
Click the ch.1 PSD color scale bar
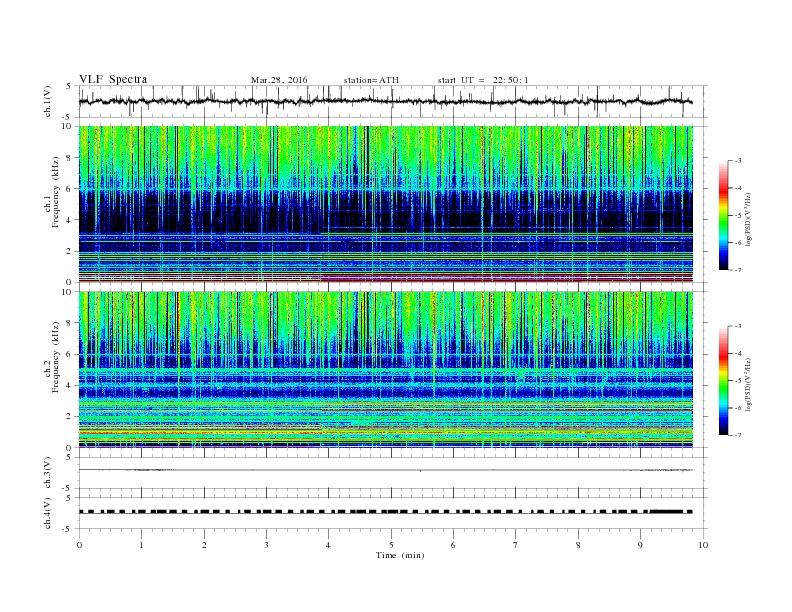724,215
